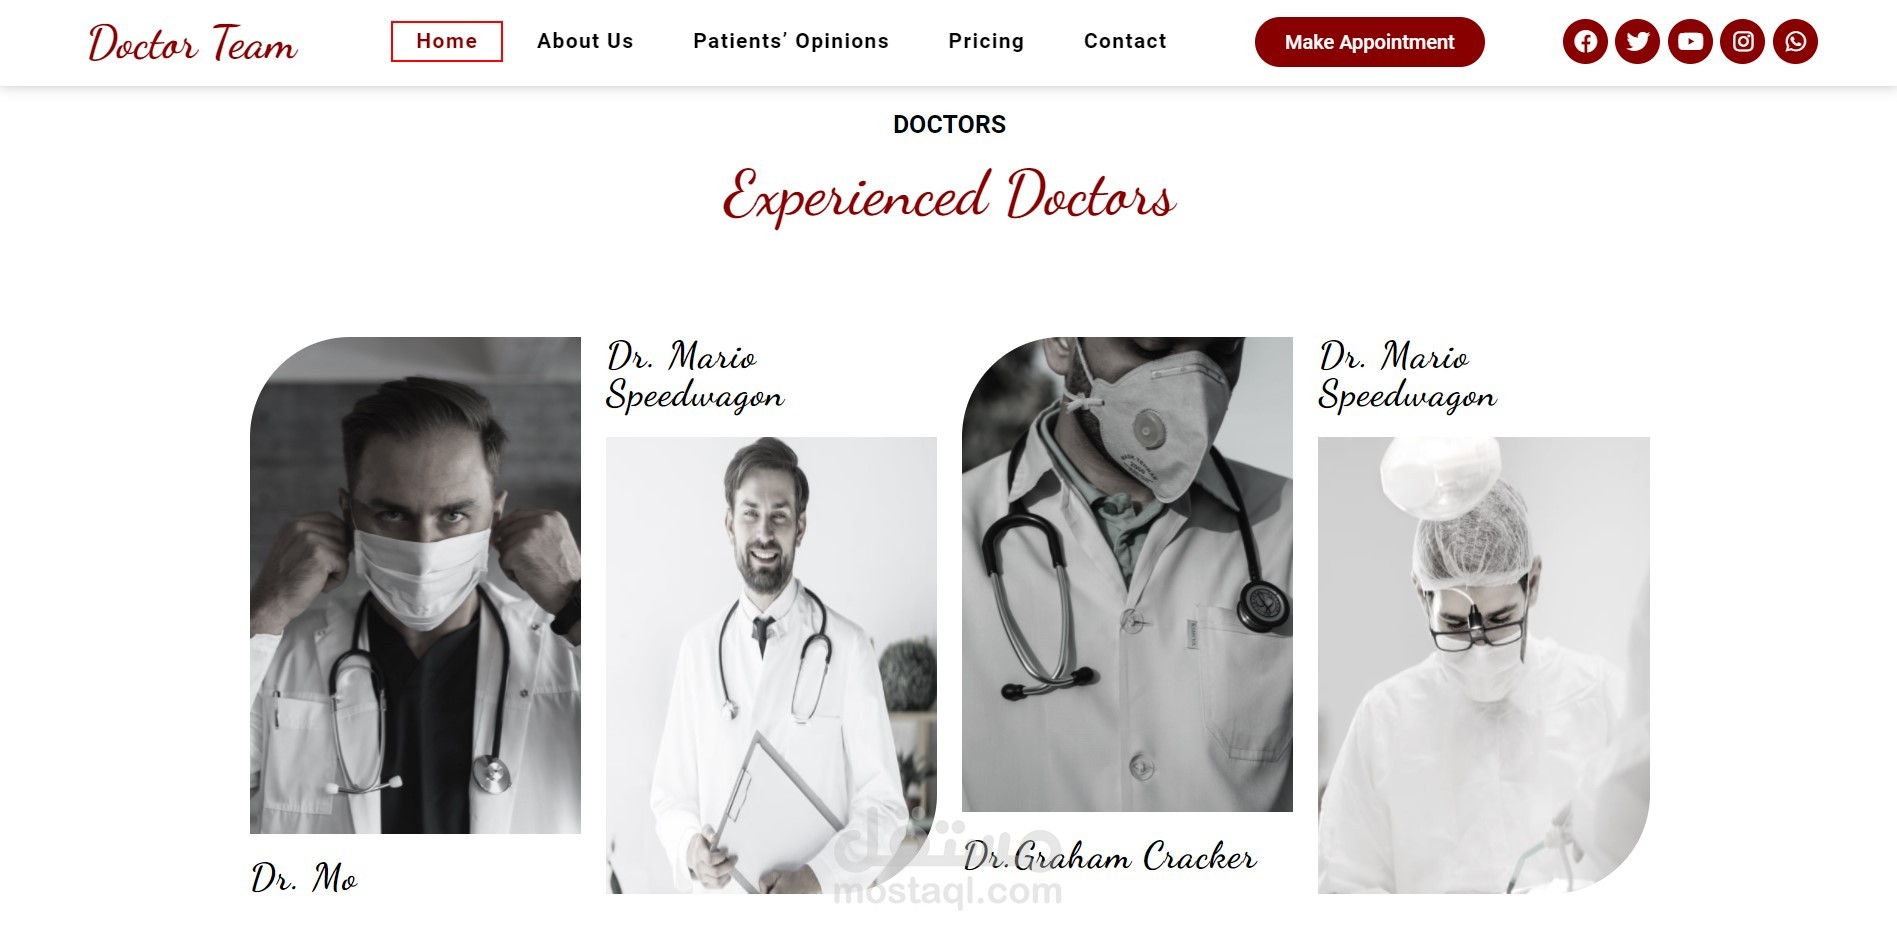Click the Experienced Doctors heading

click(x=949, y=197)
